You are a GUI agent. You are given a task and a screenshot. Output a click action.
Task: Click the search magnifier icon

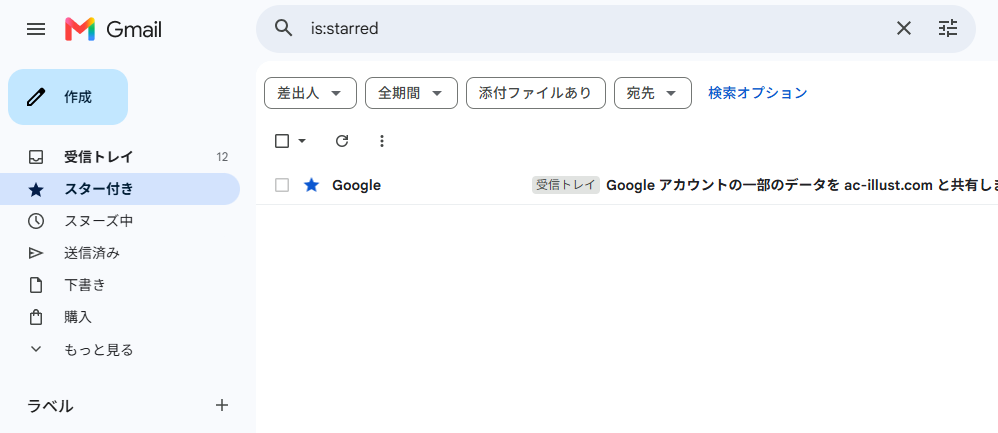(x=283, y=28)
